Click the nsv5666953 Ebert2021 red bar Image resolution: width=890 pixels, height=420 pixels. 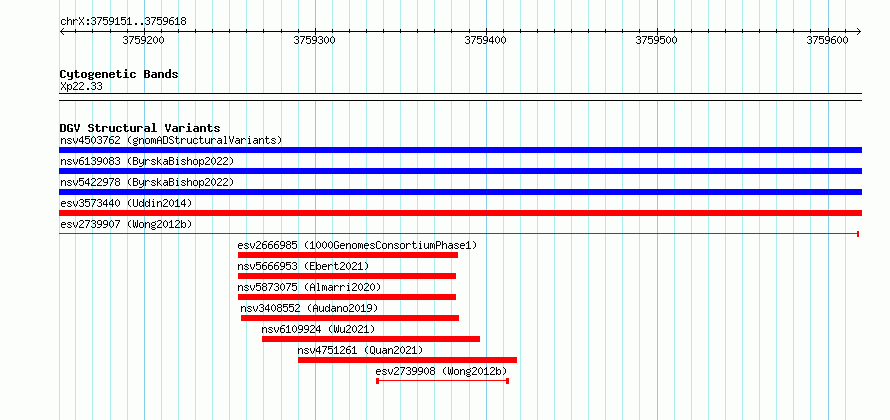tap(347, 276)
